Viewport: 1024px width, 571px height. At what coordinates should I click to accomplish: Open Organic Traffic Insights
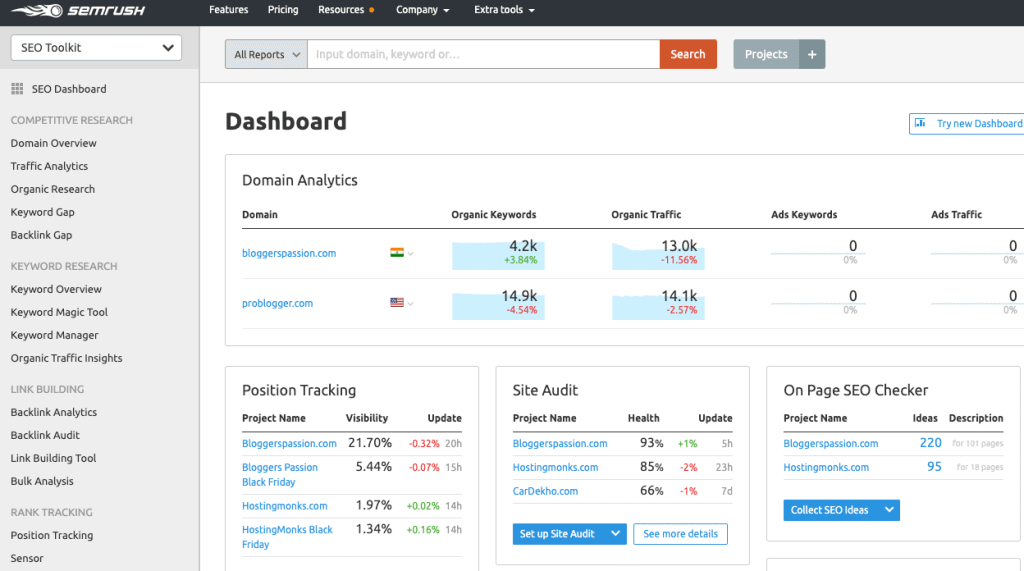pyautogui.click(x=66, y=357)
